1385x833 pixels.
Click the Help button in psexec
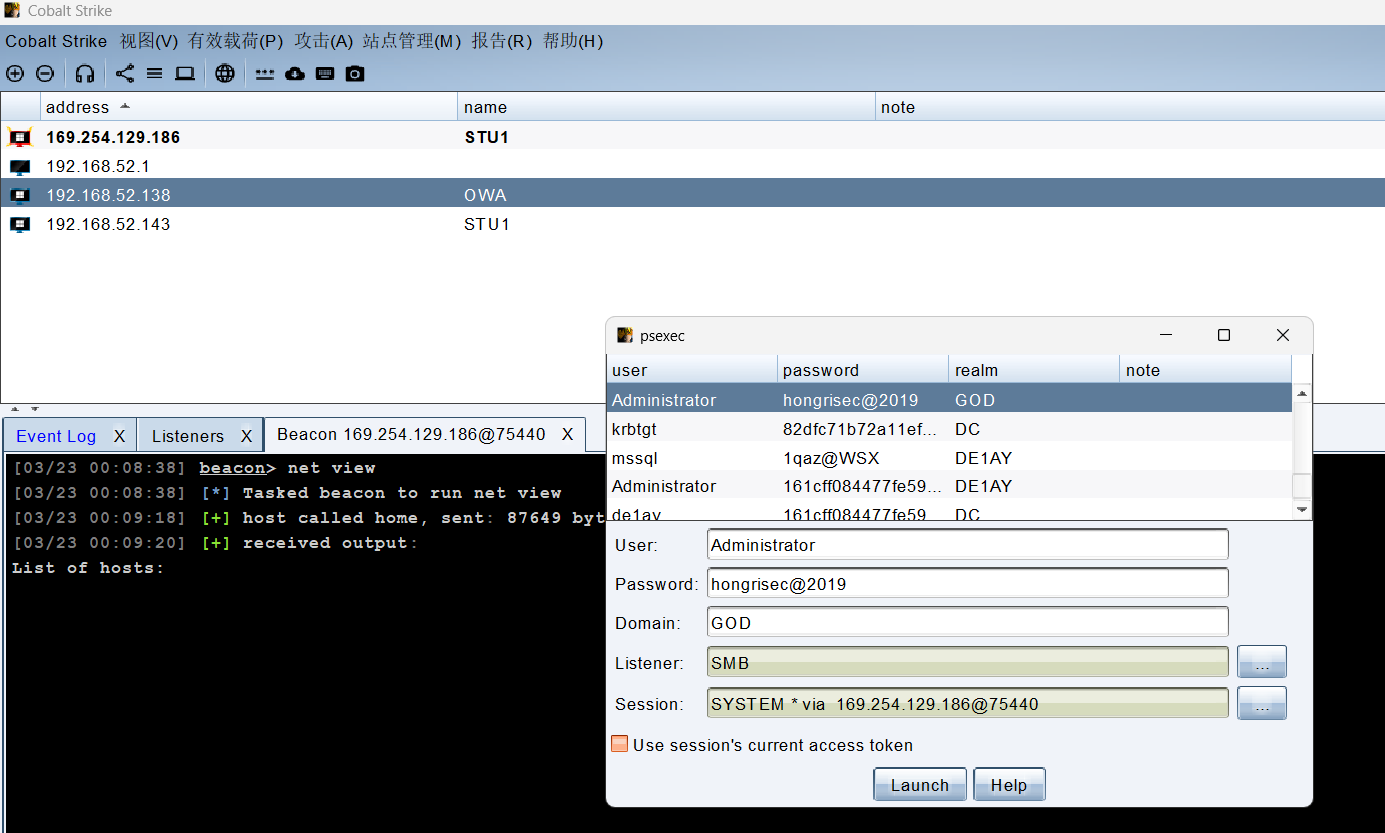point(1009,785)
